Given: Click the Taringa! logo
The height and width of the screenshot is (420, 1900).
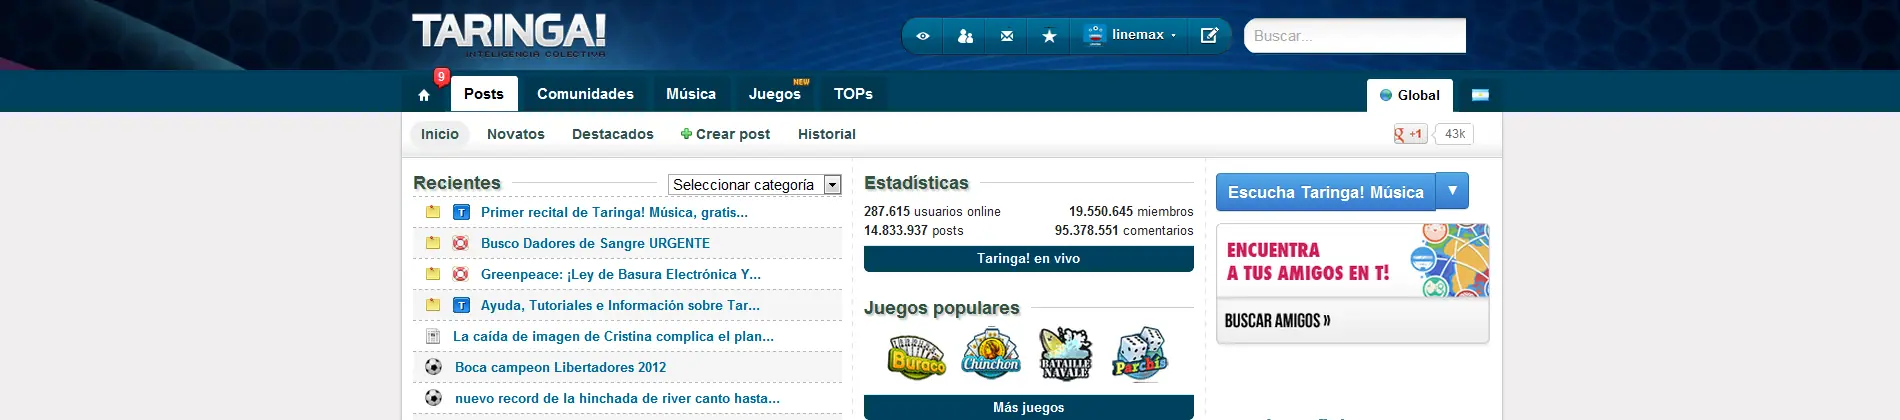Looking at the screenshot, I should tap(509, 35).
